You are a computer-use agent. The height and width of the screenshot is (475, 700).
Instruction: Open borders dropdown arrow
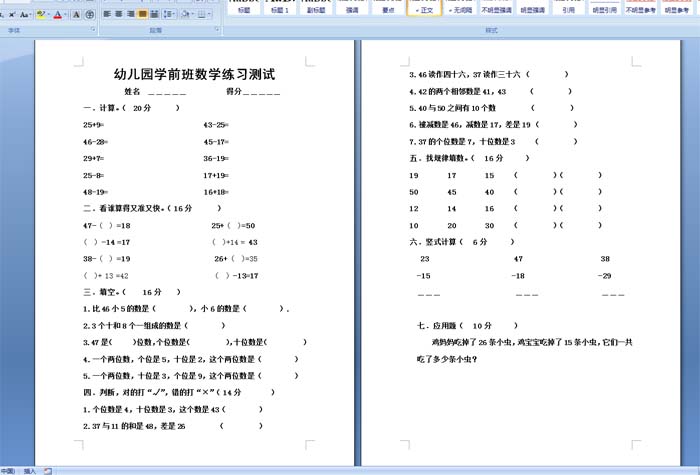pyautogui.click(x=209, y=14)
